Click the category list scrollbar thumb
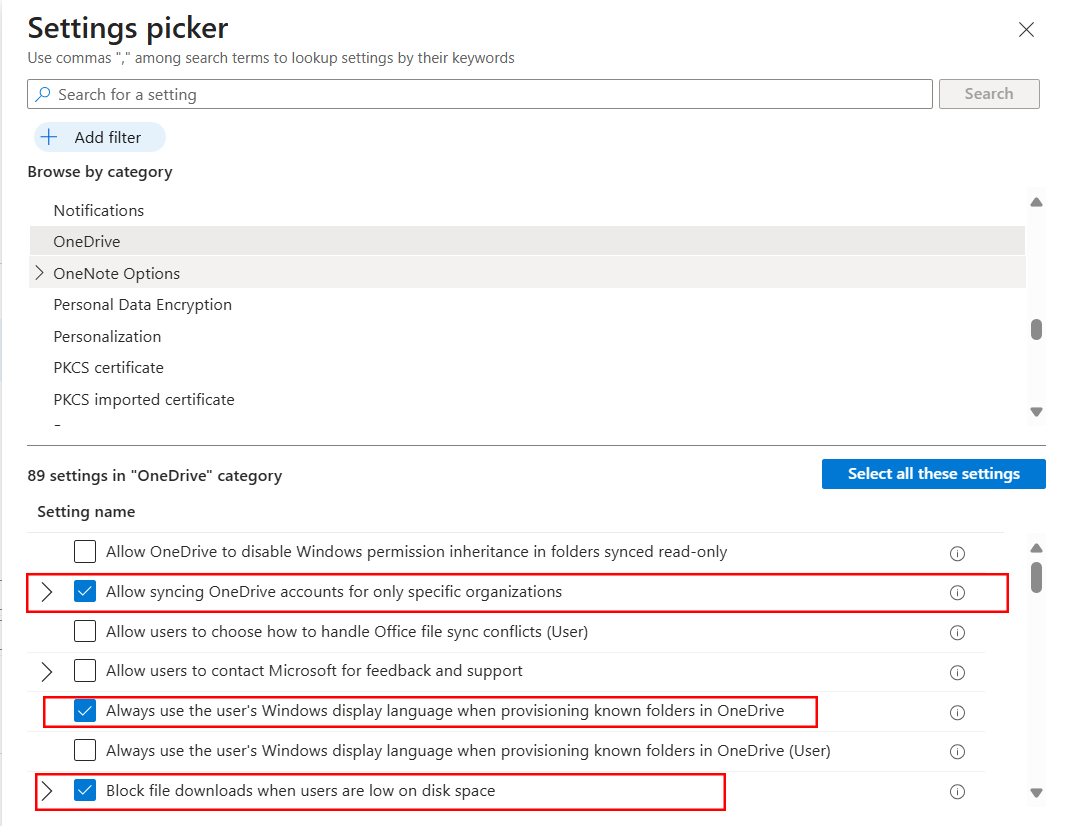This screenshot has width=1070, height=826. pyautogui.click(x=1037, y=329)
